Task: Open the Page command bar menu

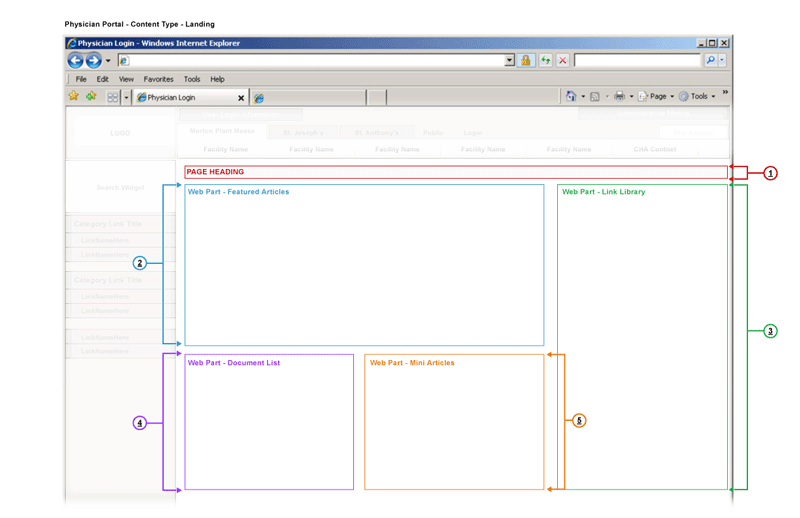Action: click(x=656, y=96)
